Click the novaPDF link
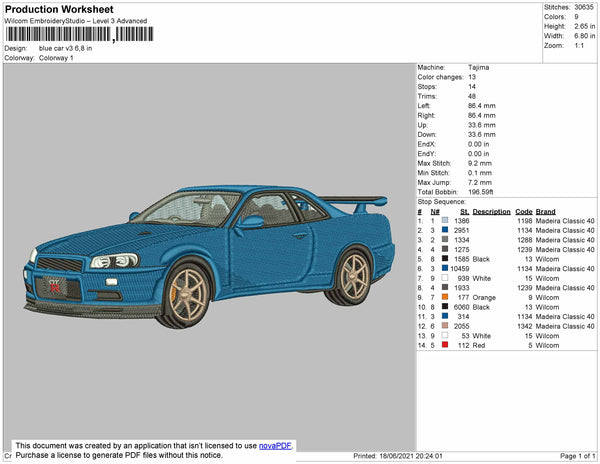 tap(277, 446)
